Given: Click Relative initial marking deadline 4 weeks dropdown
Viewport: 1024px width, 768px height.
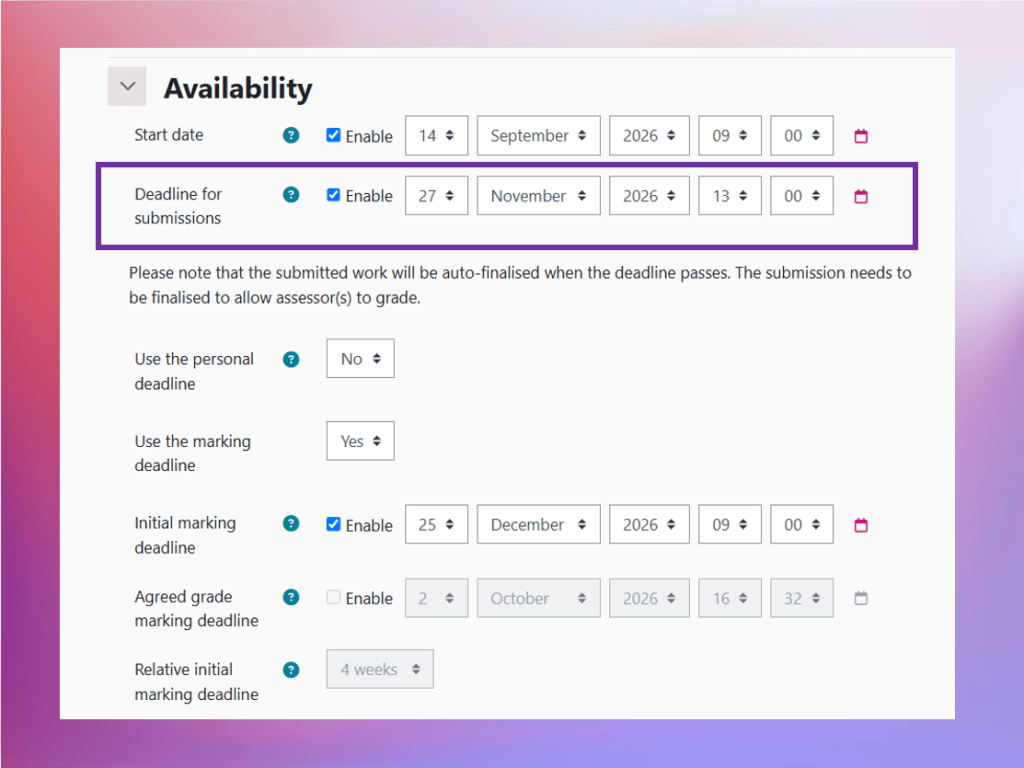Looking at the screenshot, I should tap(379, 669).
